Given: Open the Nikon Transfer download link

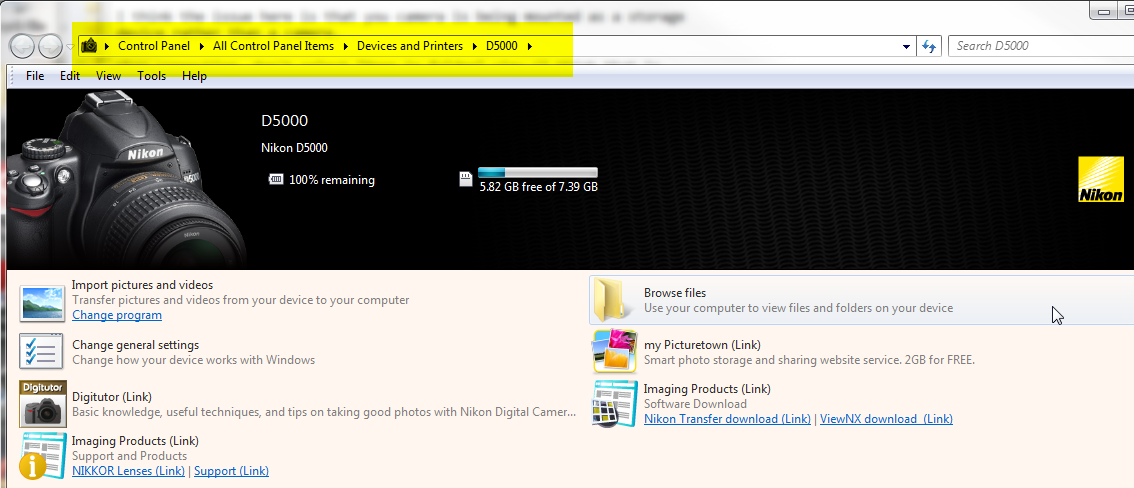Looking at the screenshot, I should (727, 419).
